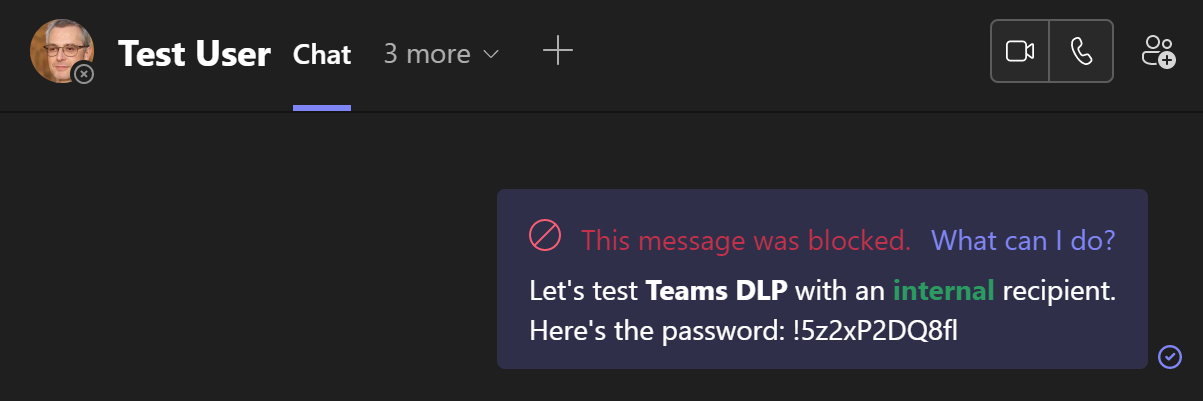Click the bold "Teams DLP" text
Image resolution: width=1203 pixels, height=401 pixels.
pos(716,291)
